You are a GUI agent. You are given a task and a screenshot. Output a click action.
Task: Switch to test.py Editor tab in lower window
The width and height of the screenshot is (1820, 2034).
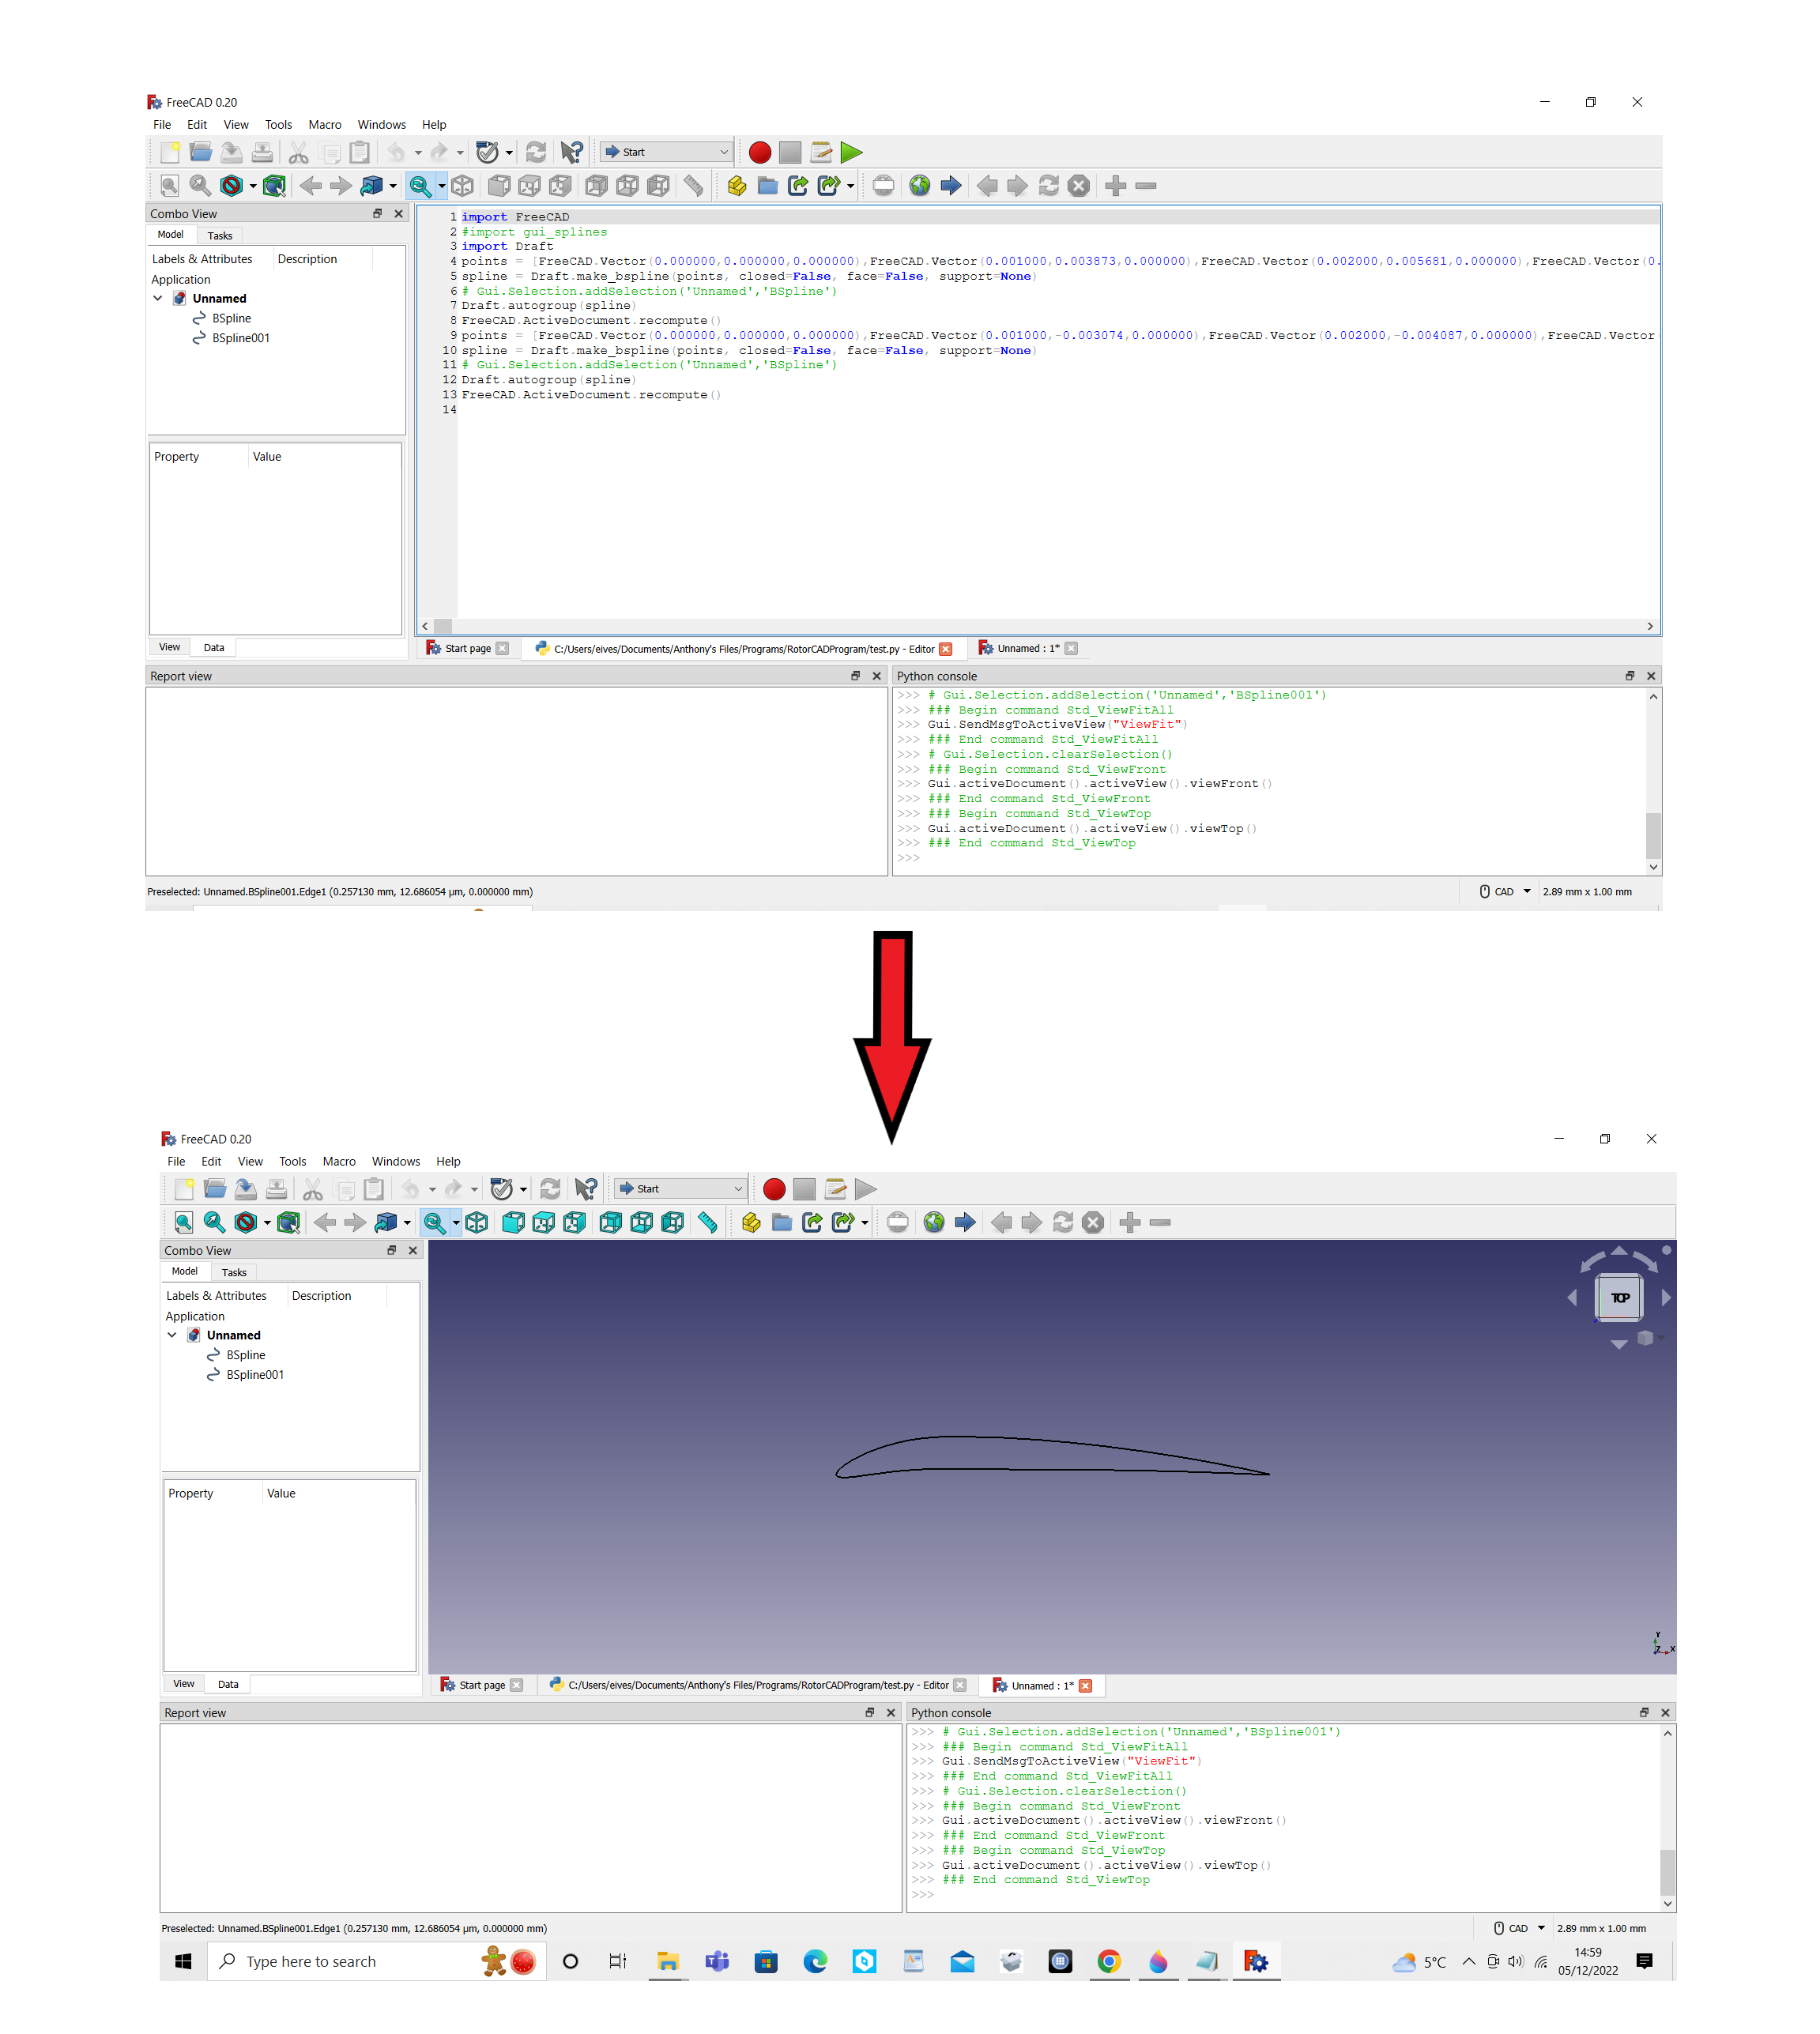tap(758, 1685)
